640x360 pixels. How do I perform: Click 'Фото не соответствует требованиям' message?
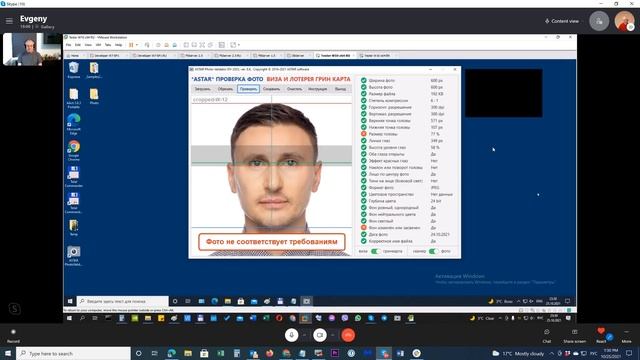[272, 242]
